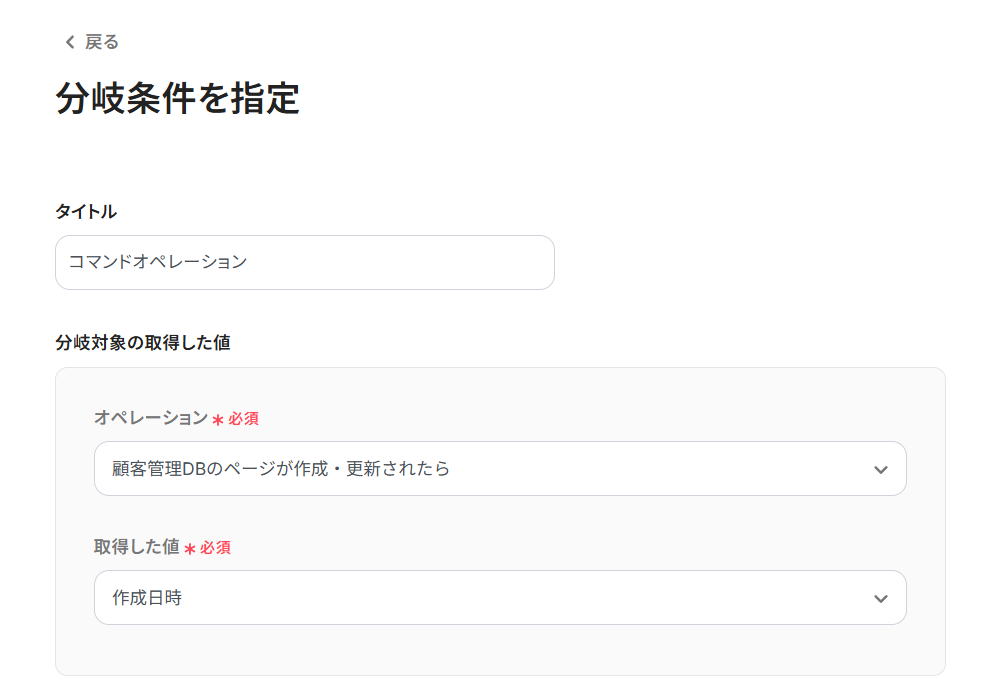
Task: Click the 取得した値 field label
Action: pos(136,547)
